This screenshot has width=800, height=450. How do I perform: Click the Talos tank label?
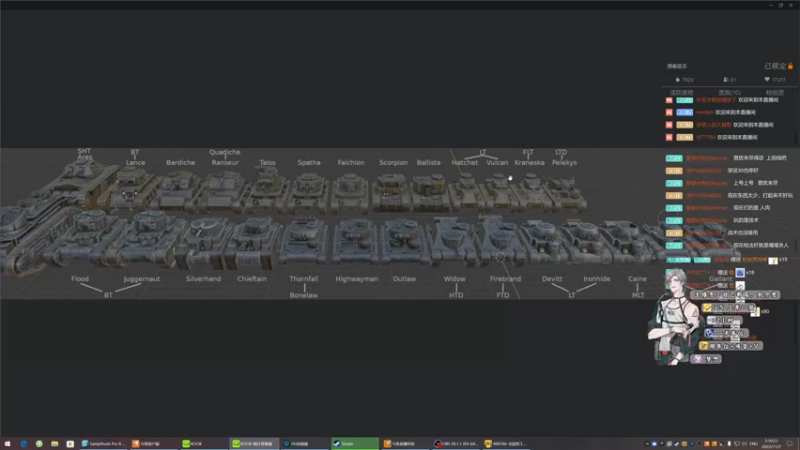click(267, 163)
